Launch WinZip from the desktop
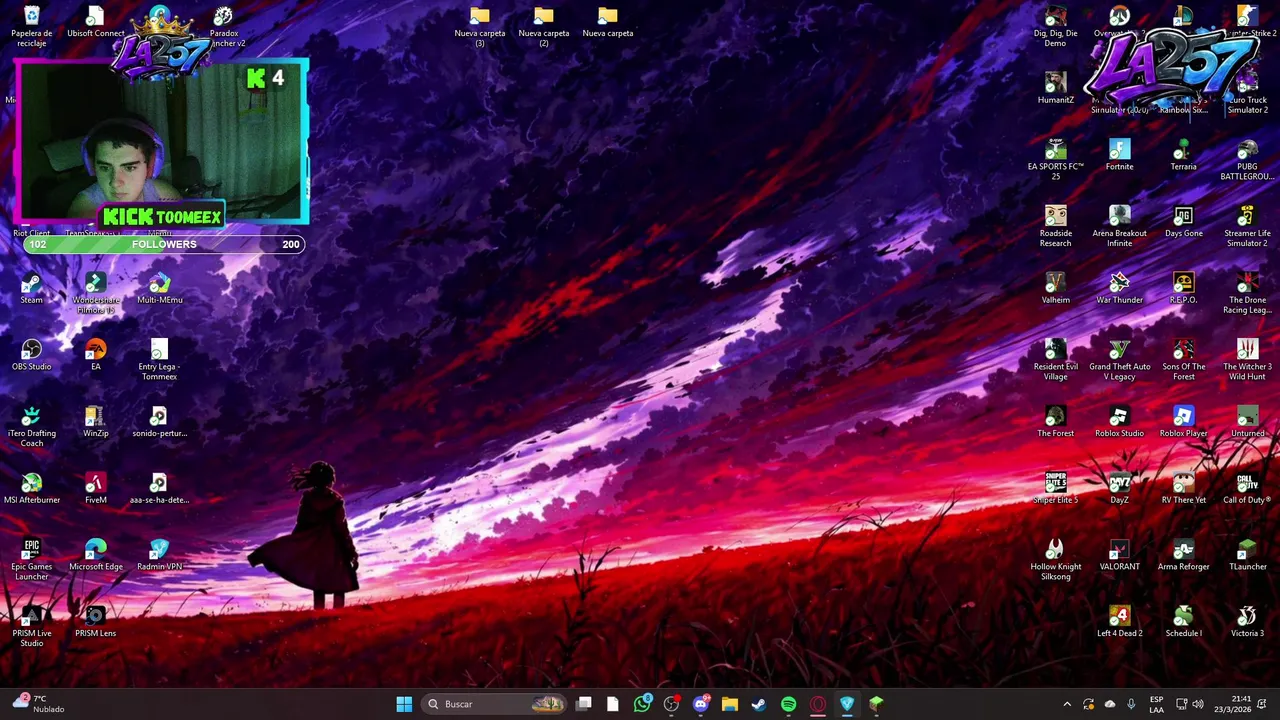The width and height of the screenshot is (1280, 720). pos(96,422)
